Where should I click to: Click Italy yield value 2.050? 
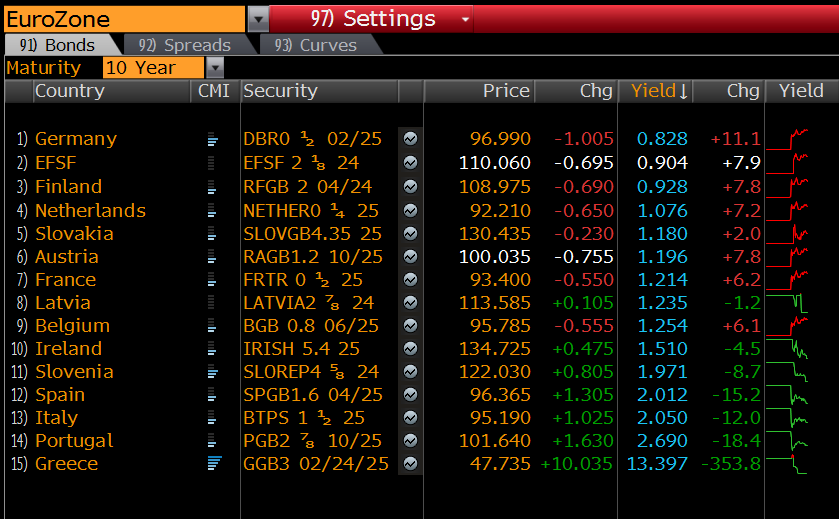[662, 418]
